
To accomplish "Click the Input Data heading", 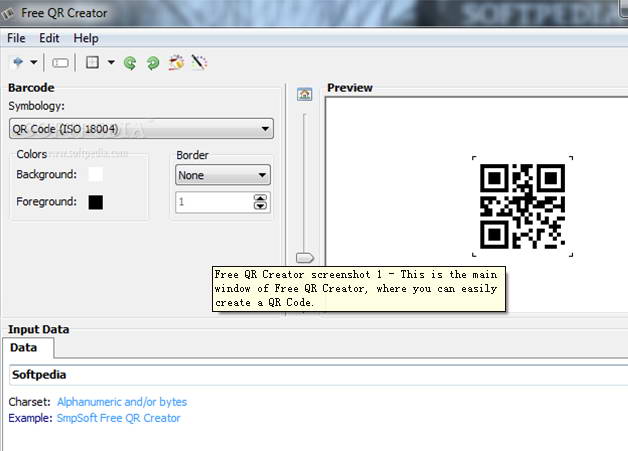I will tap(39, 329).
